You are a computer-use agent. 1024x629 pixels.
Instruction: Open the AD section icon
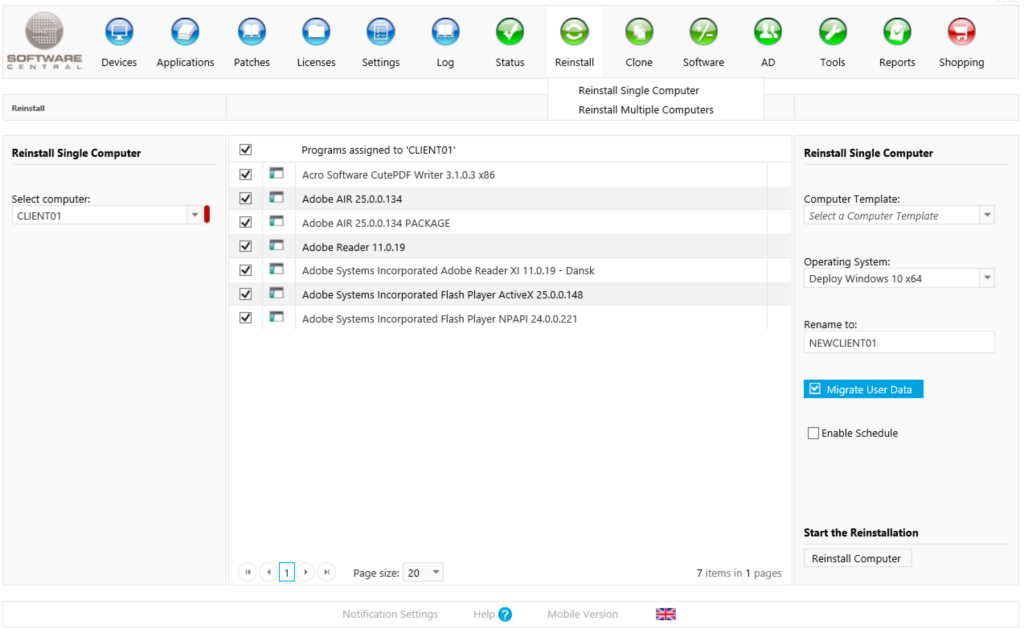point(768,31)
